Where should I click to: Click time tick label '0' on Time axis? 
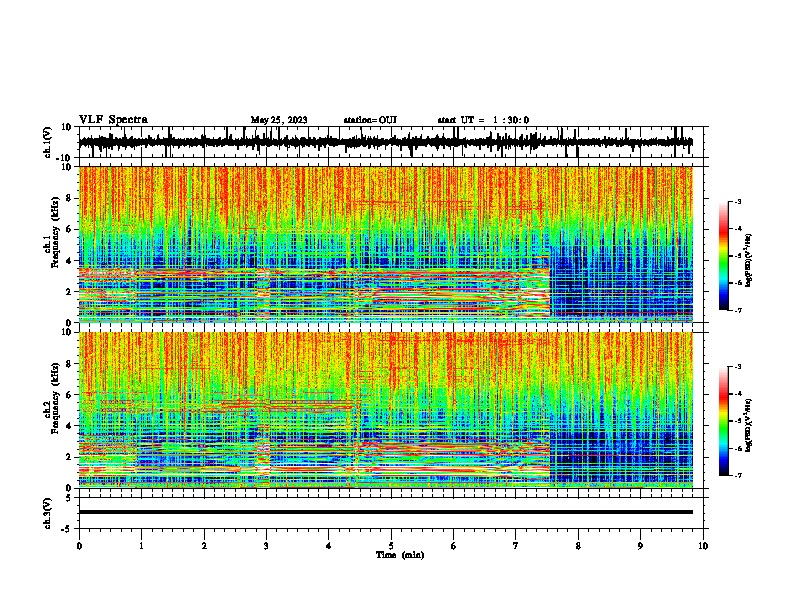(x=79, y=546)
